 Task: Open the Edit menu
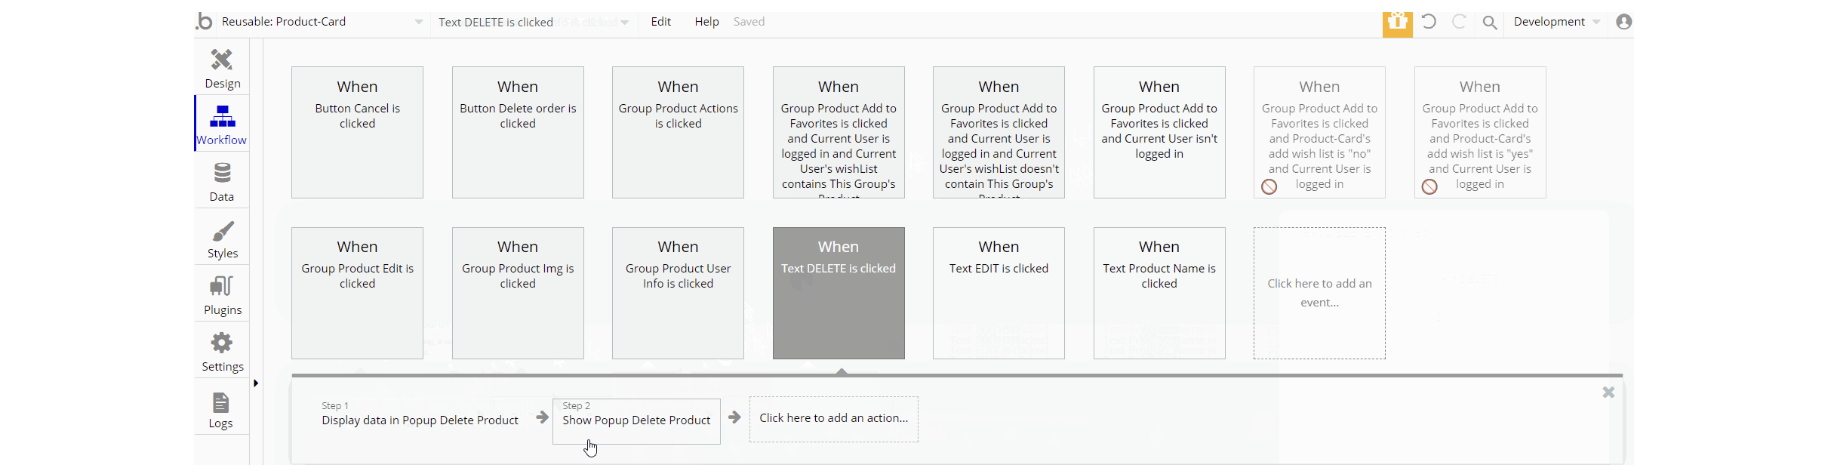tap(661, 22)
